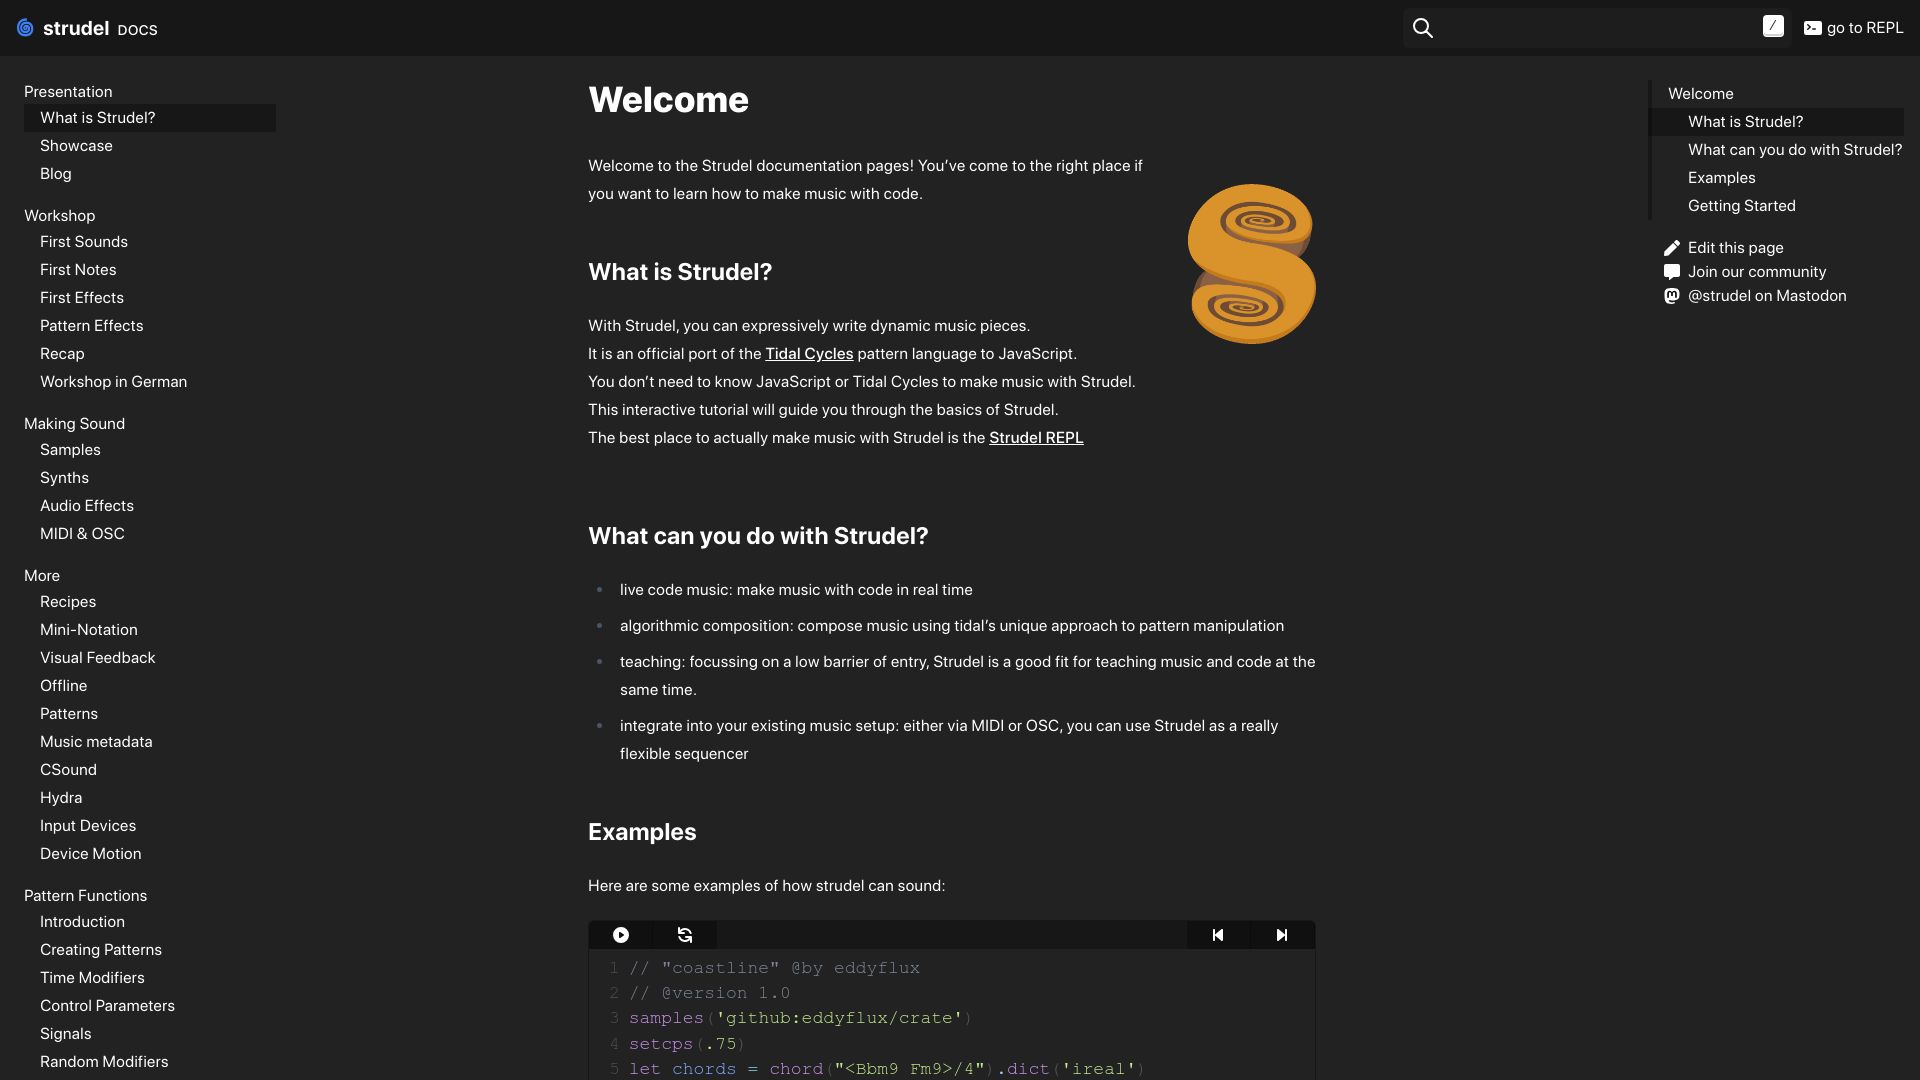This screenshot has width=1920, height=1080.
Task: Click the Welcome entry in table of contents
Action: pos(1700,94)
